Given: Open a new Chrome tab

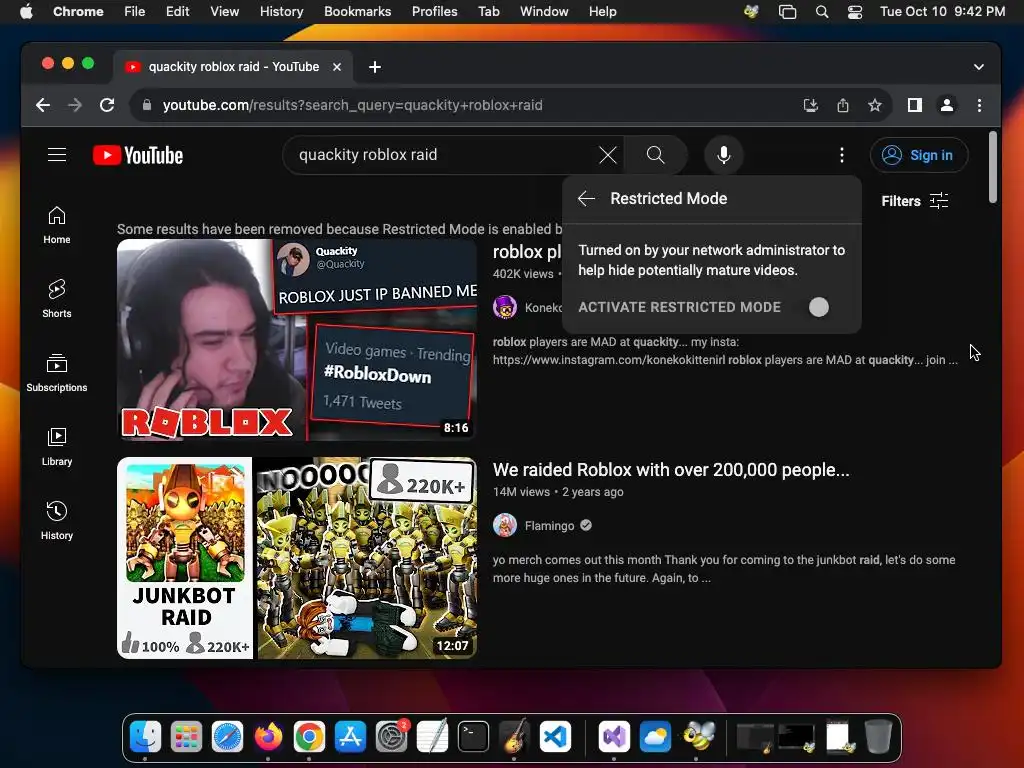Looking at the screenshot, I should pyautogui.click(x=375, y=67).
